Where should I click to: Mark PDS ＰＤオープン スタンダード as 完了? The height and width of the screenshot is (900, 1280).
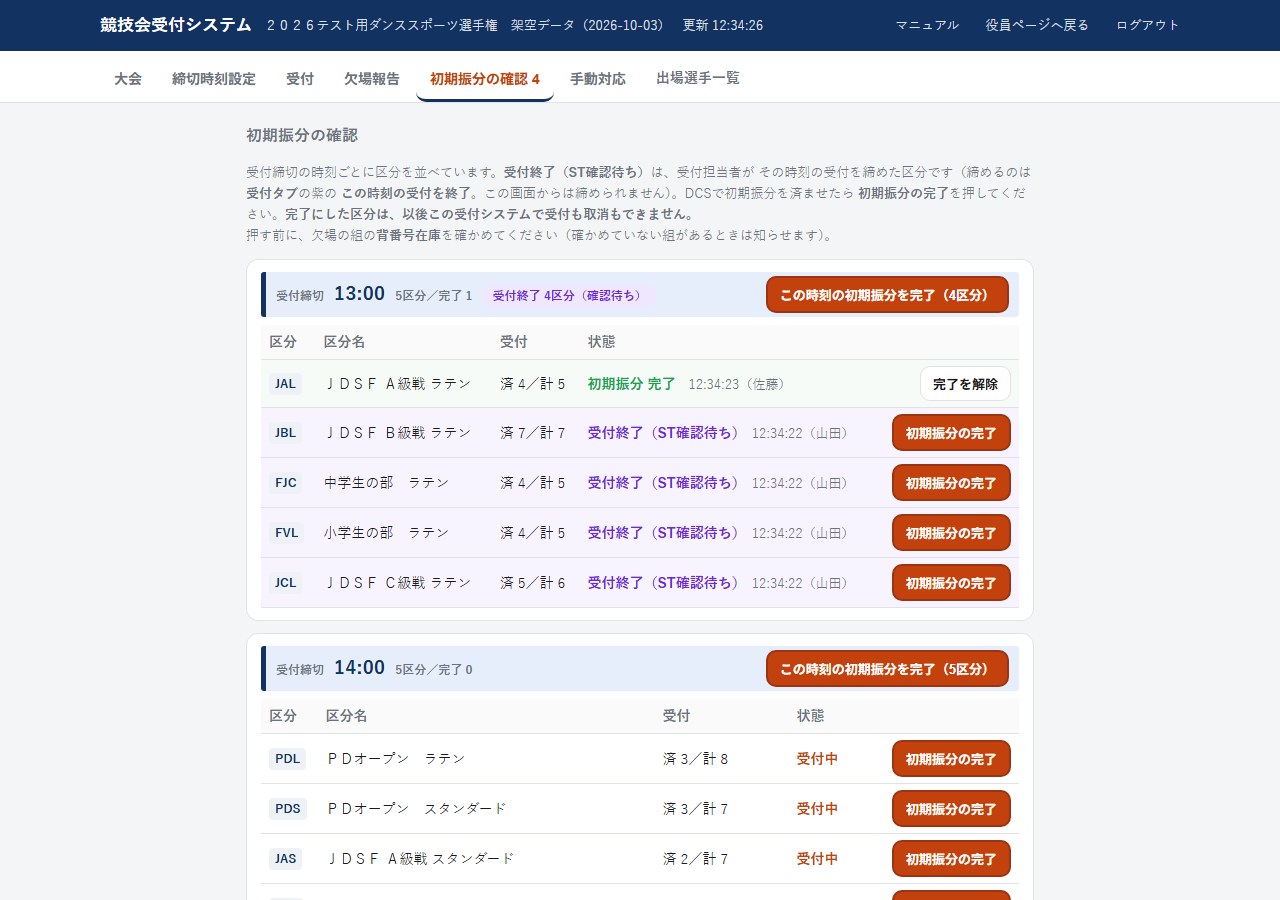[x=951, y=809]
